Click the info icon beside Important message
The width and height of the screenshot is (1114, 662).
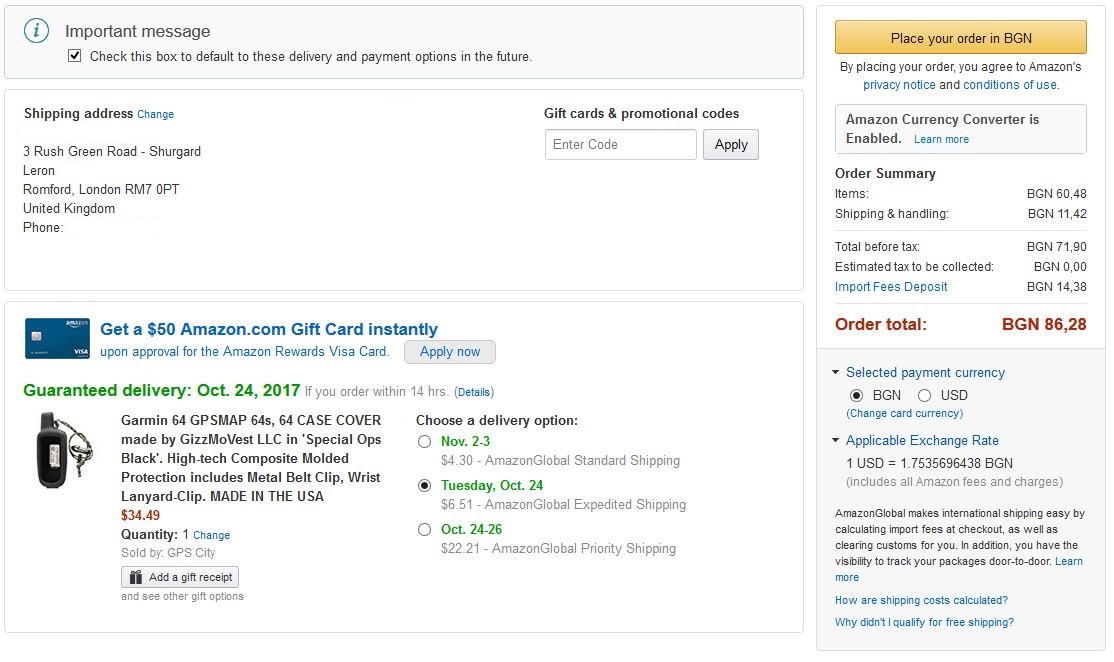pyautogui.click(x=37, y=31)
